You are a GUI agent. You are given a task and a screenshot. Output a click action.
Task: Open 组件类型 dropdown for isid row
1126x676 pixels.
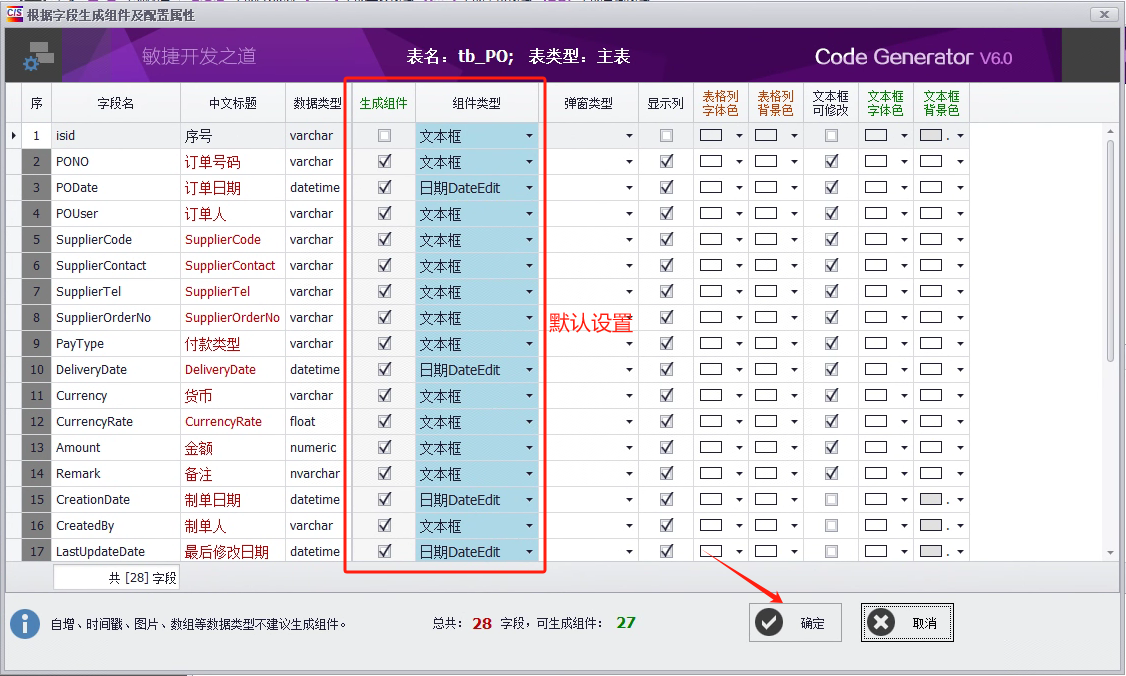pos(529,136)
